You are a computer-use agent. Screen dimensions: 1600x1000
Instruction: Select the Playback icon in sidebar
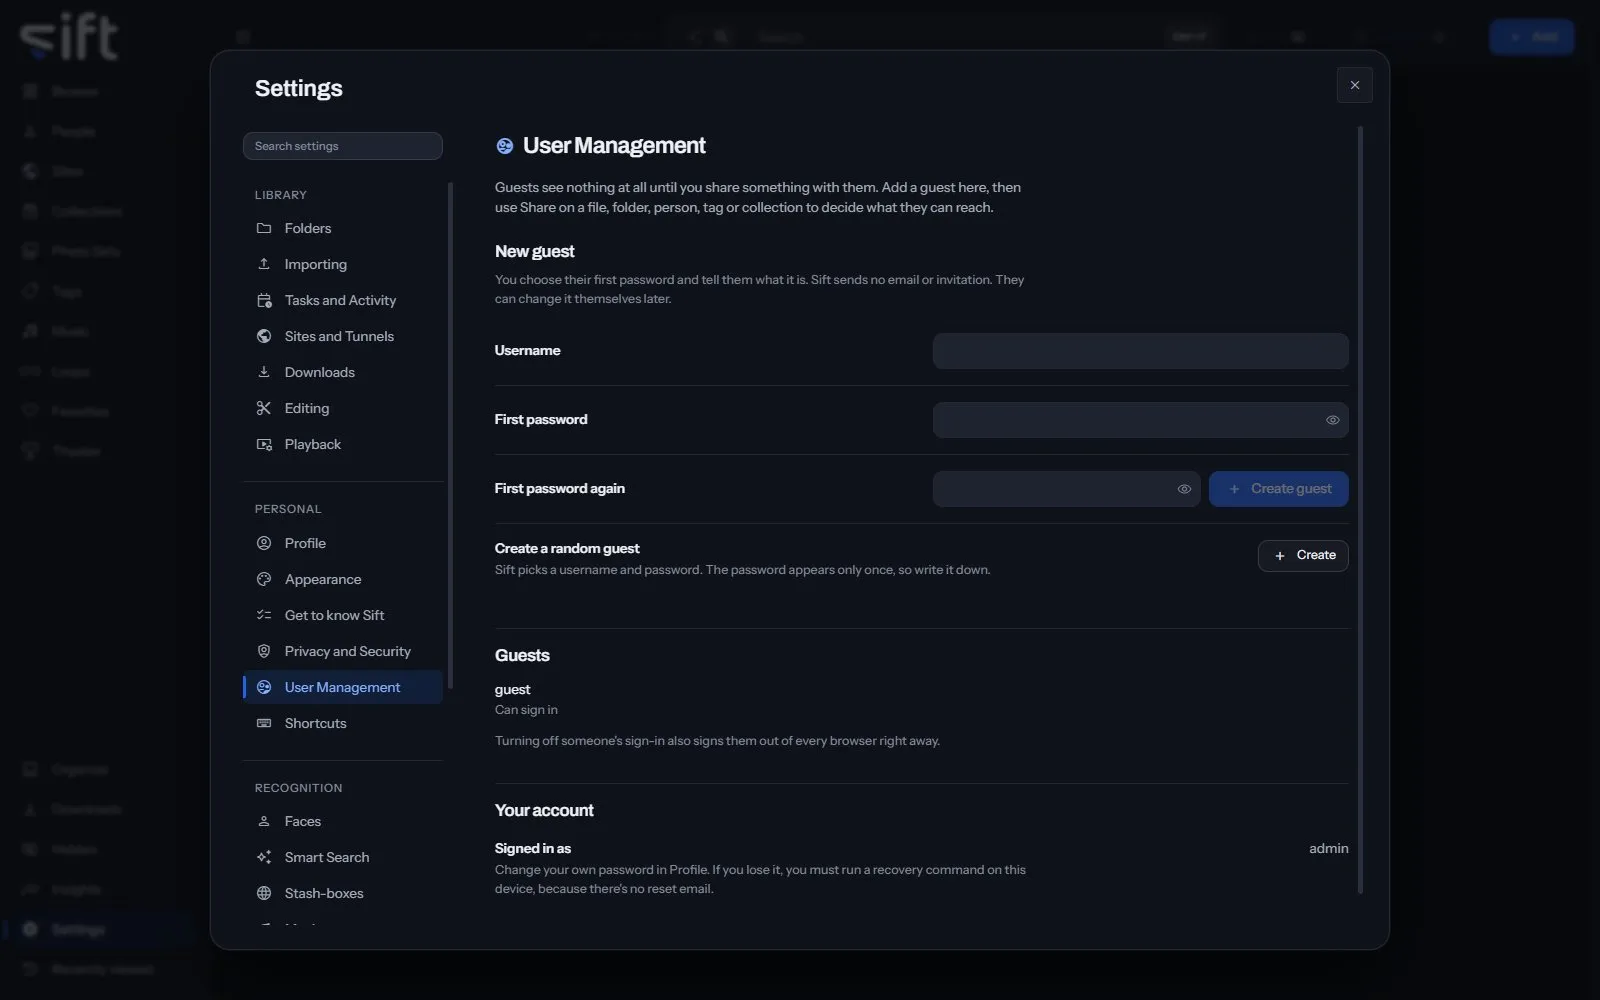click(x=264, y=444)
